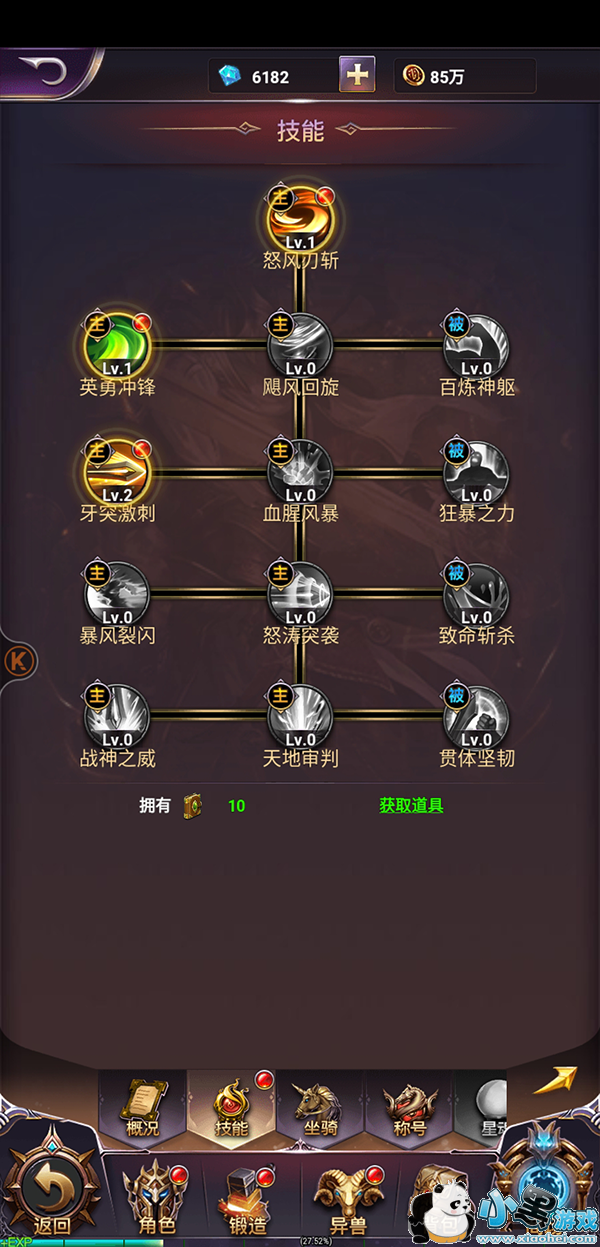Select the 血腥风暴 skill icon
The width and height of the screenshot is (600, 1247).
(300, 471)
